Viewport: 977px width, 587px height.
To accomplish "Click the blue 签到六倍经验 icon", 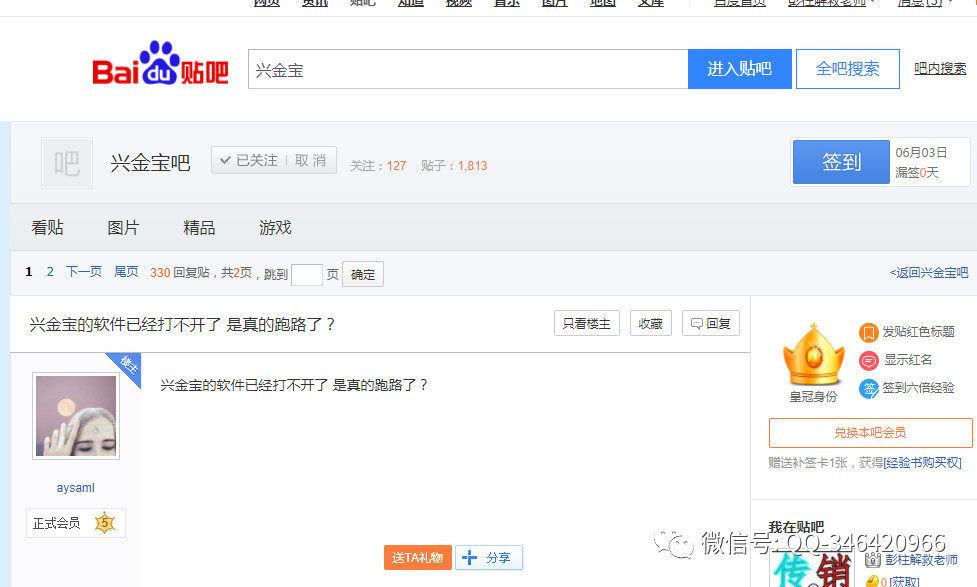I will tap(869, 388).
